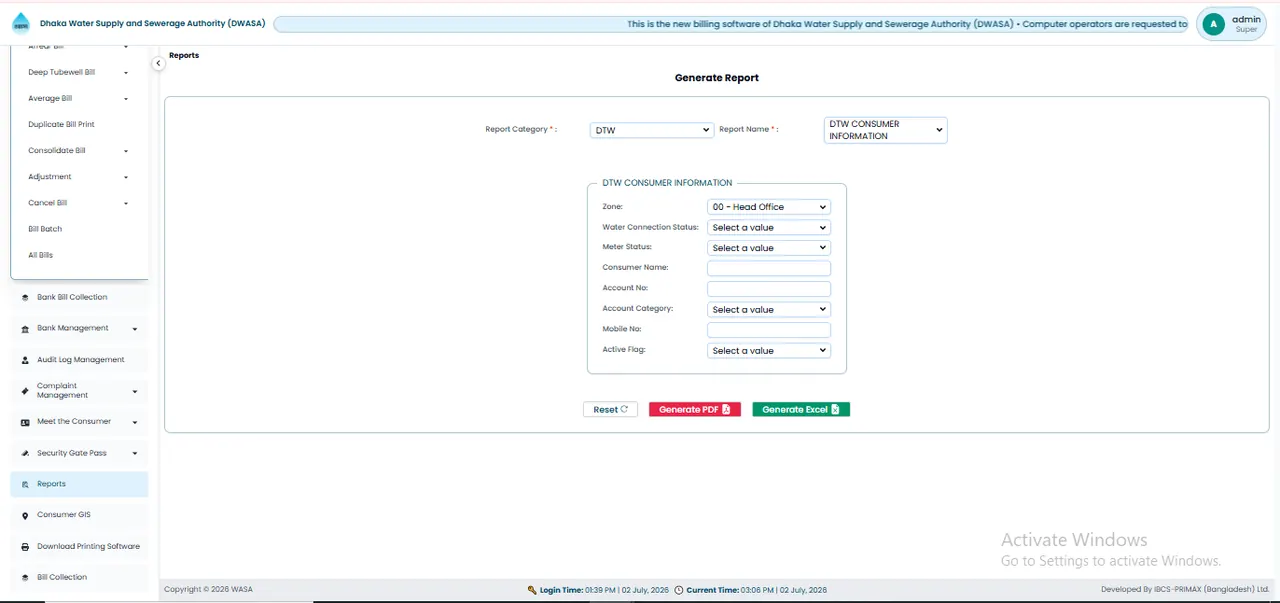The image size is (1280, 603).
Task: Click the admin avatar circle icon
Action: [x=1214, y=24]
